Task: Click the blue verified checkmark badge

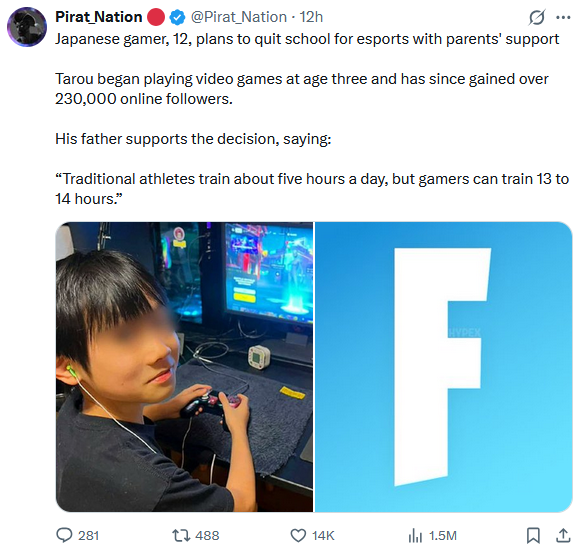Action: tap(177, 17)
